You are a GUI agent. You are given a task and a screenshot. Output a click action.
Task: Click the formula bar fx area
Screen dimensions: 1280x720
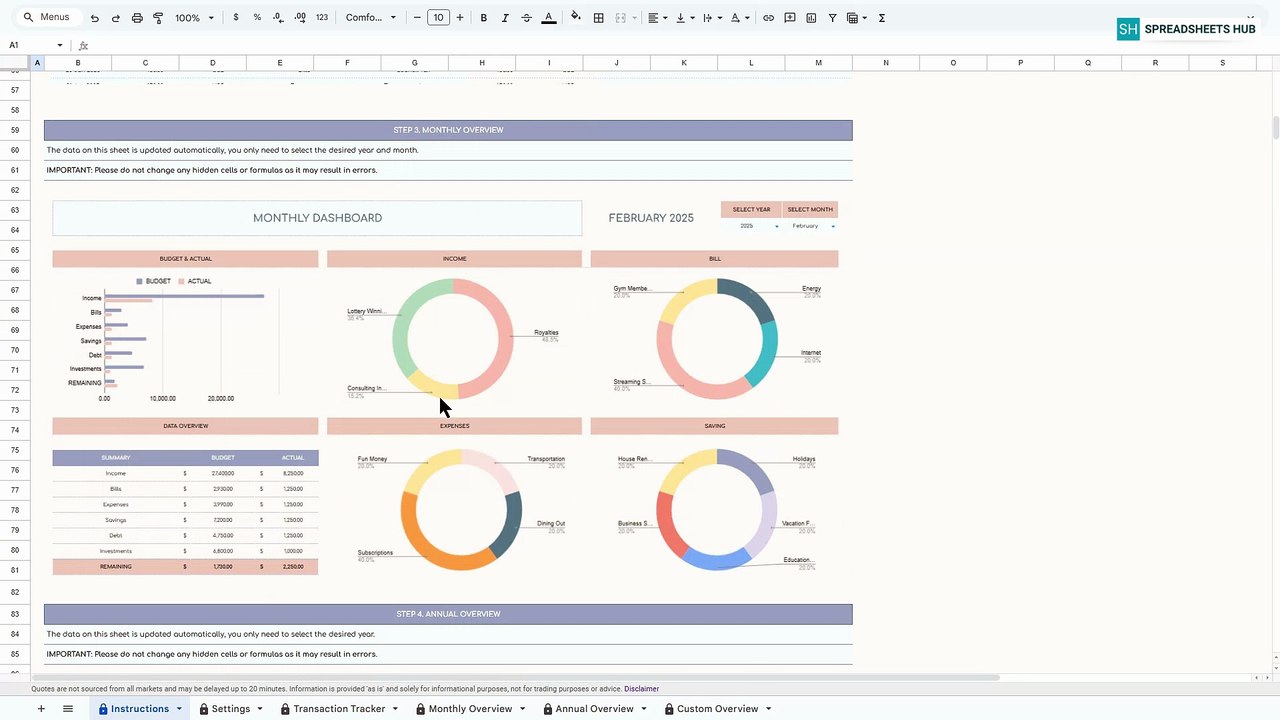click(83, 45)
